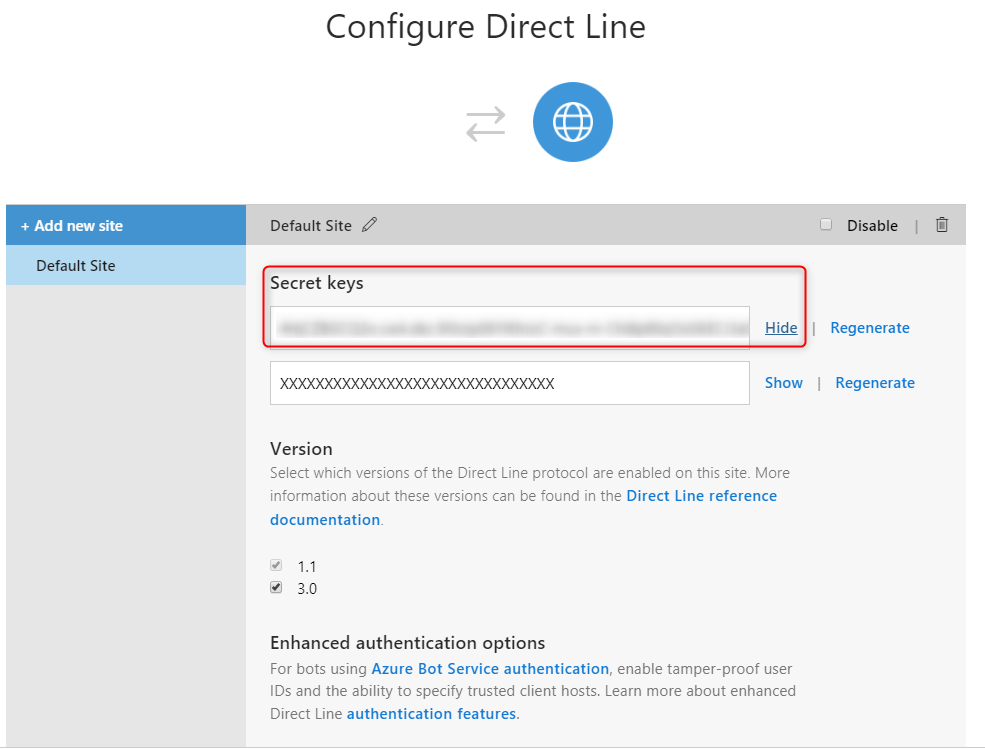Regenerate the second secret key
The image size is (985, 749).
pos(875,383)
